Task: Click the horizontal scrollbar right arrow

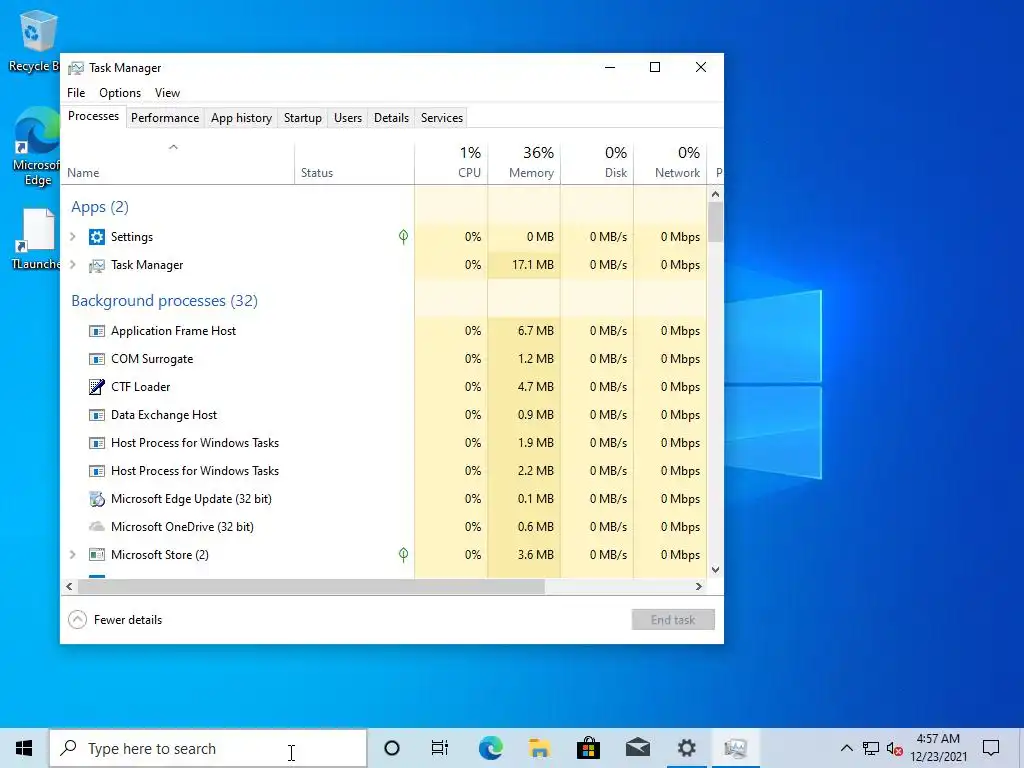Action: [x=699, y=586]
